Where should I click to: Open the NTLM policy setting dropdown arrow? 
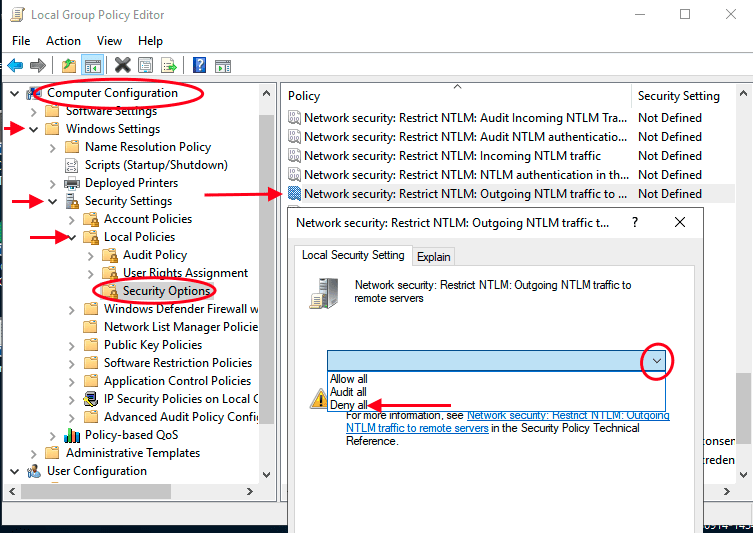pyautogui.click(x=657, y=360)
